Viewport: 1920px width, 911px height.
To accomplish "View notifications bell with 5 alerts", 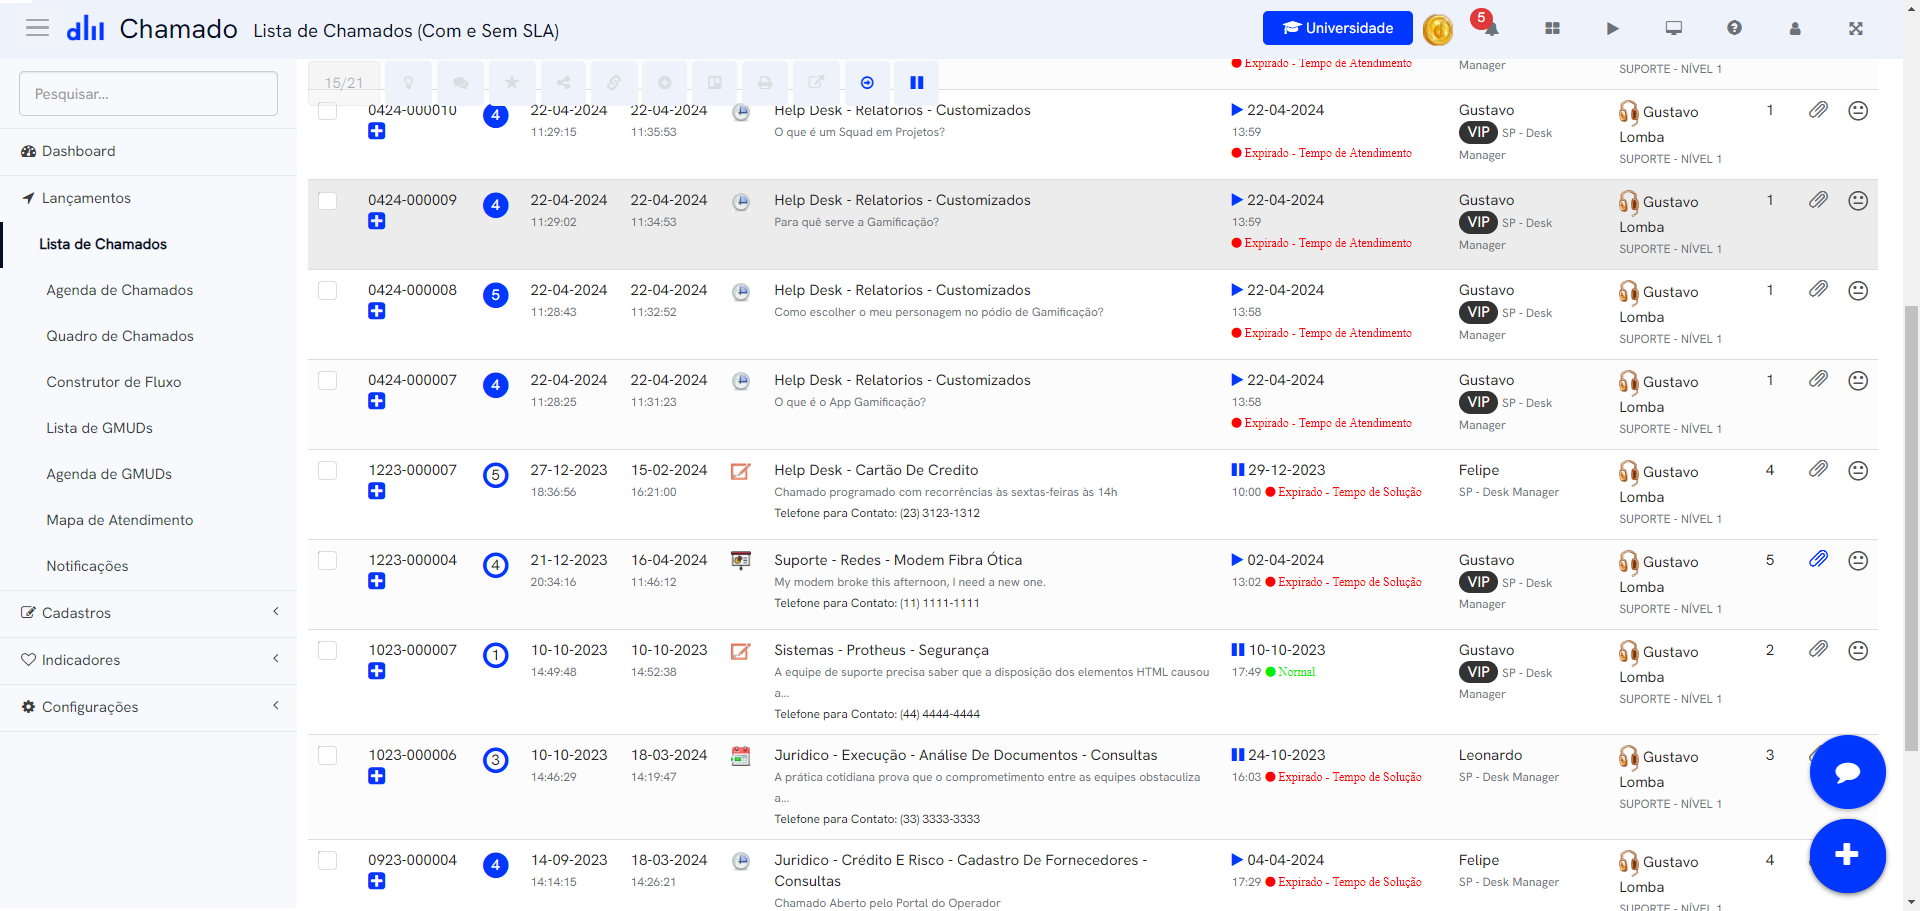I will coord(1489,26).
